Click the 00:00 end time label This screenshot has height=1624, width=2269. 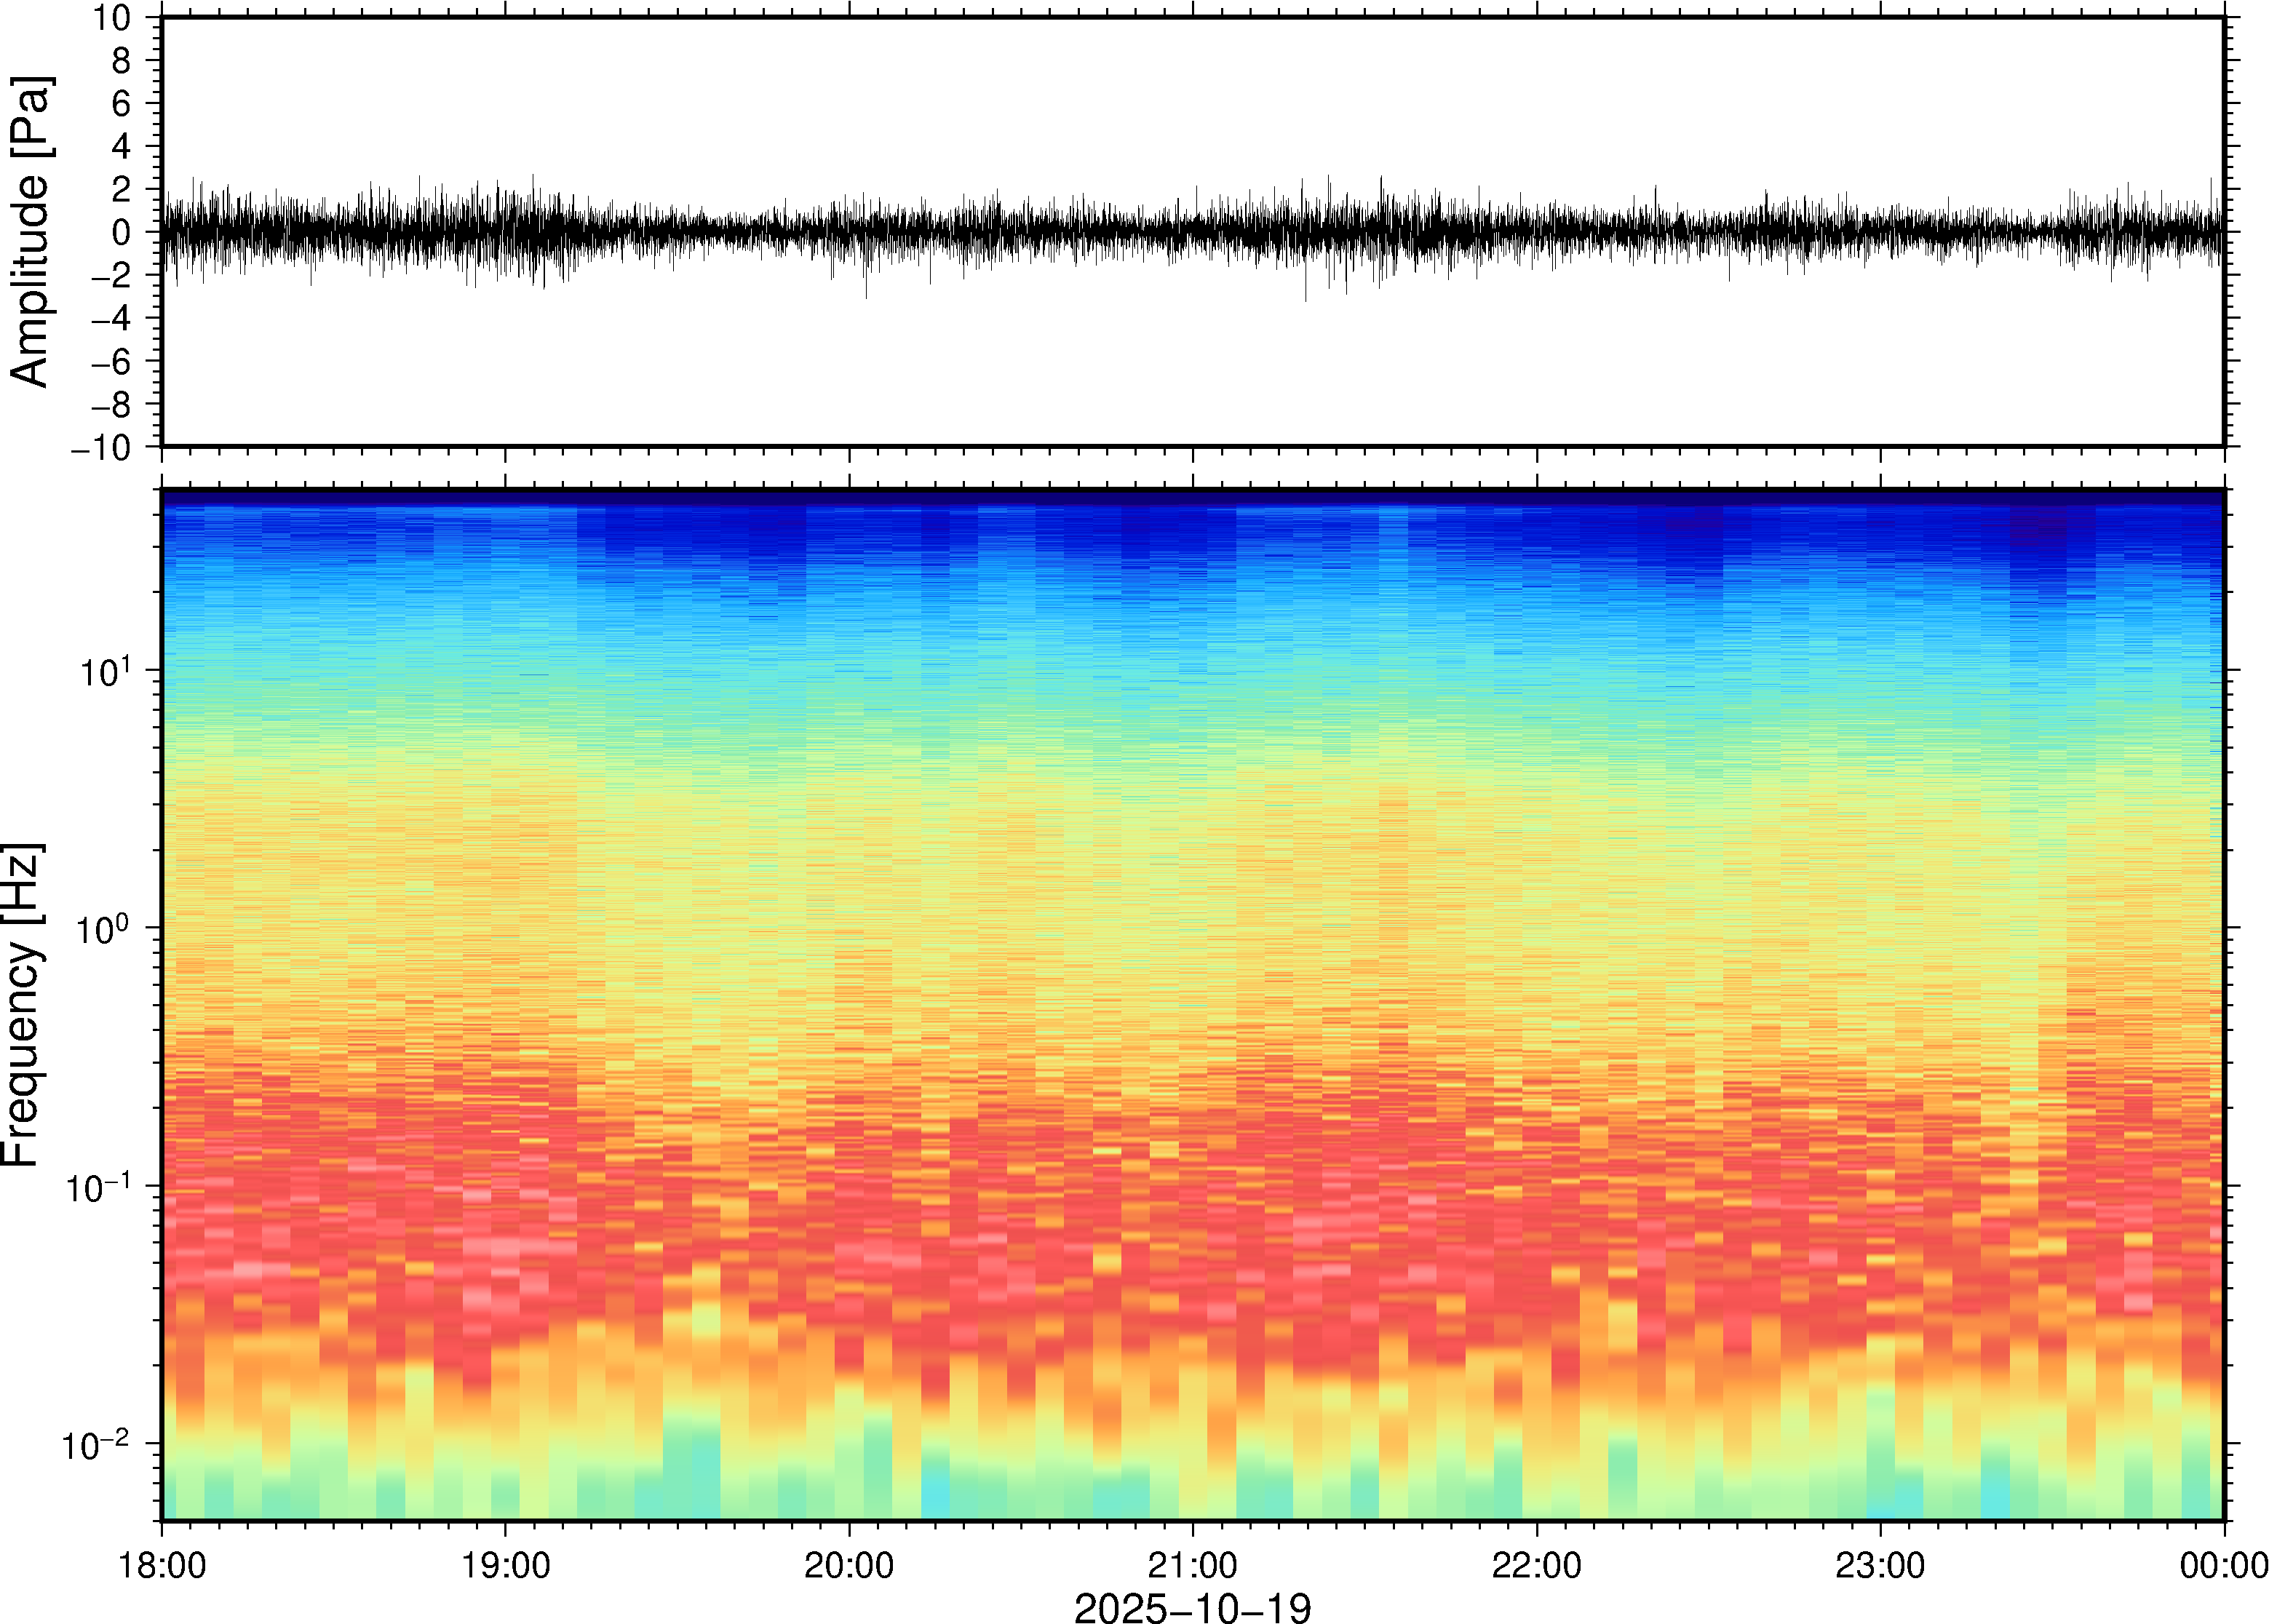pyautogui.click(x=2223, y=1565)
